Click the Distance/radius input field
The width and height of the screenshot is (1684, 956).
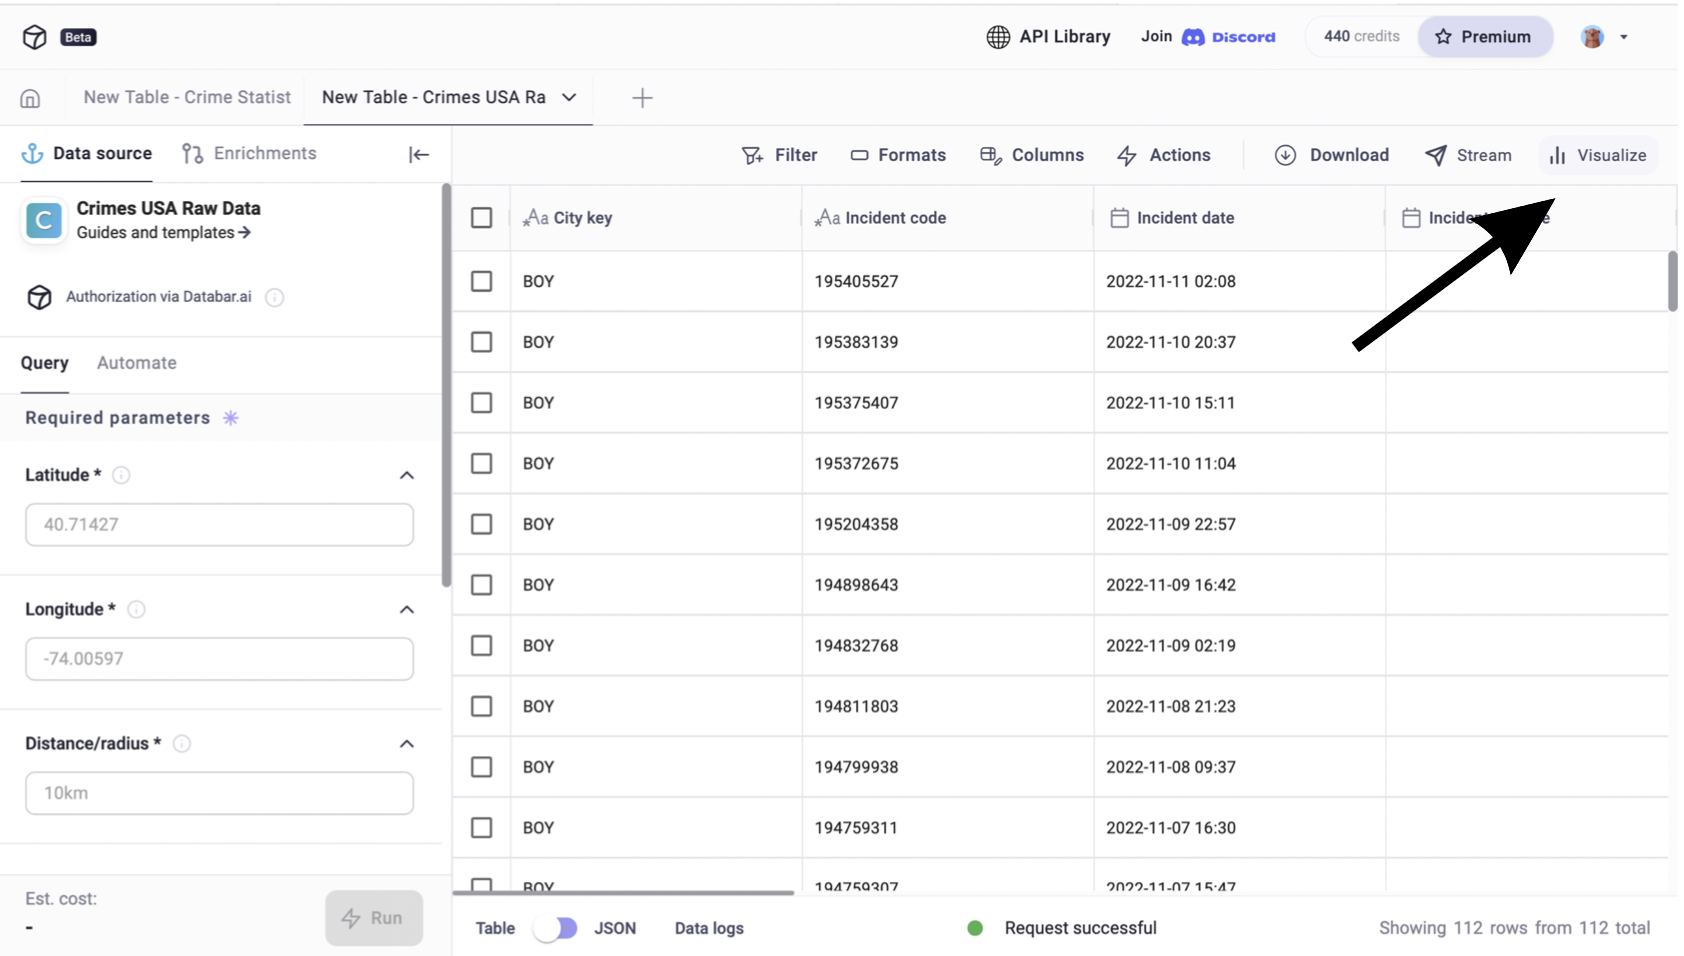pyautogui.click(x=219, y=793)
